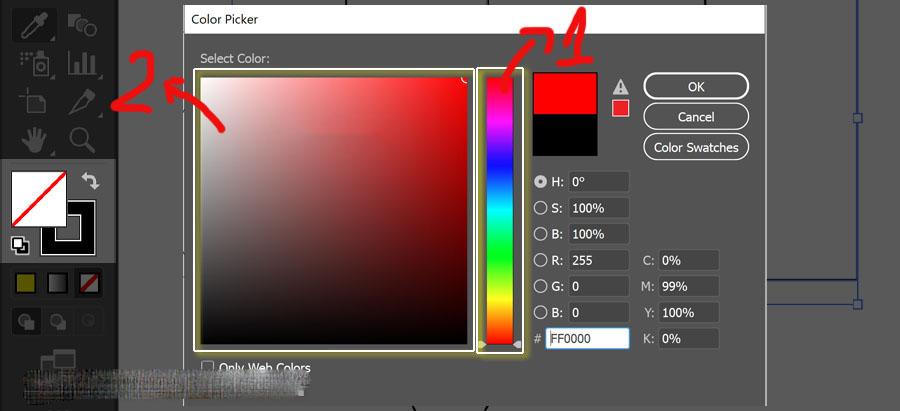Select the H hue radio button
This screenshot has width=900, height=411.
540,181
